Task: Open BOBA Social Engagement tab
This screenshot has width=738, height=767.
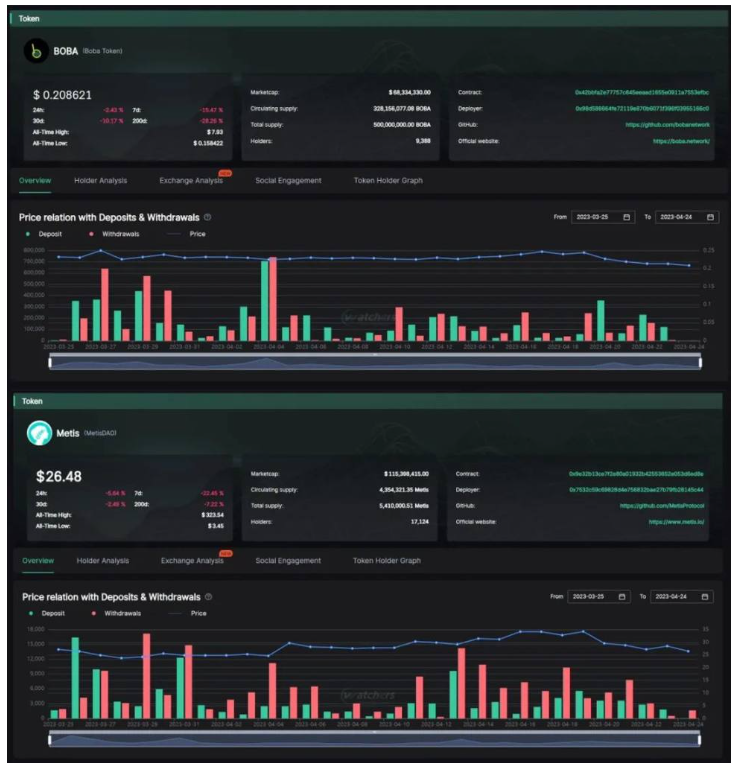Action: 288,180
